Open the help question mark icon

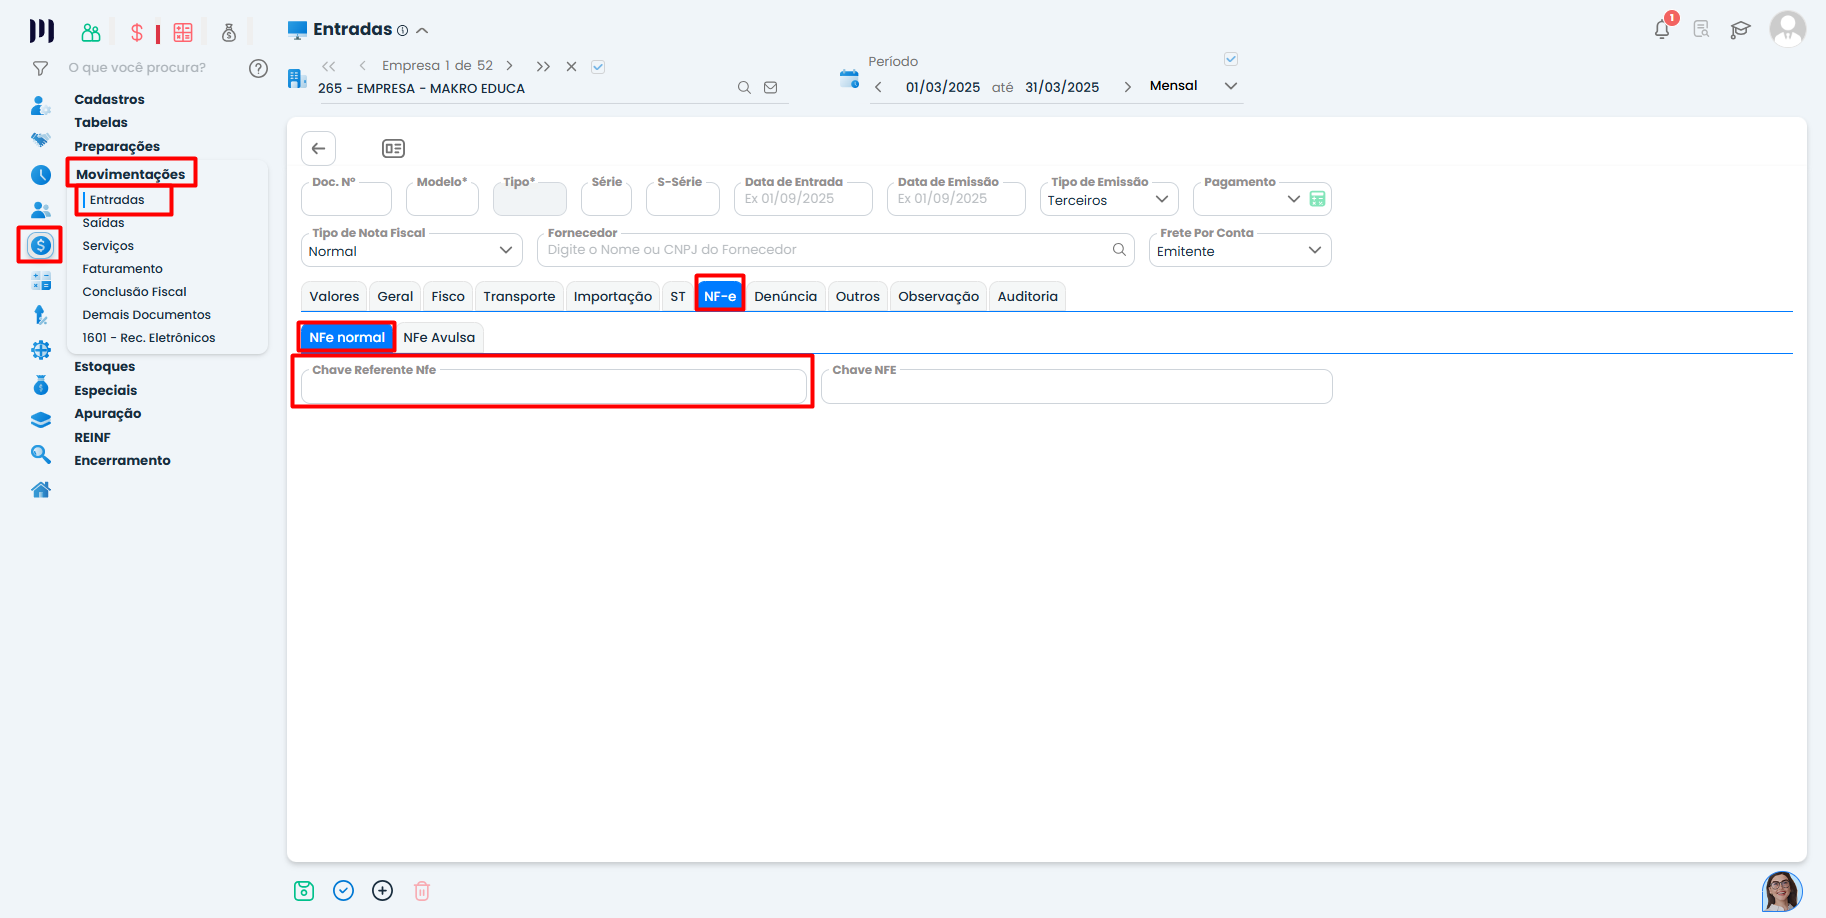click(258, 68)
